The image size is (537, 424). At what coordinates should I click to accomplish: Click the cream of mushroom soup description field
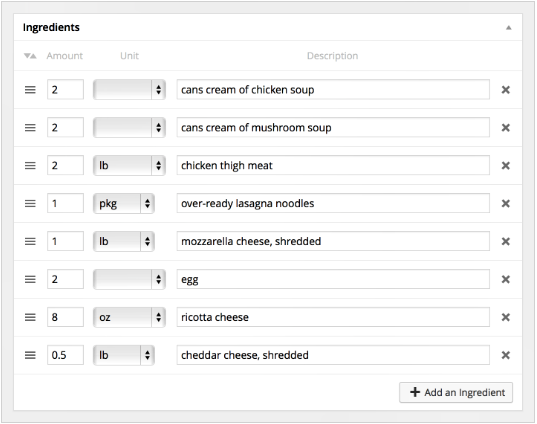333,128
